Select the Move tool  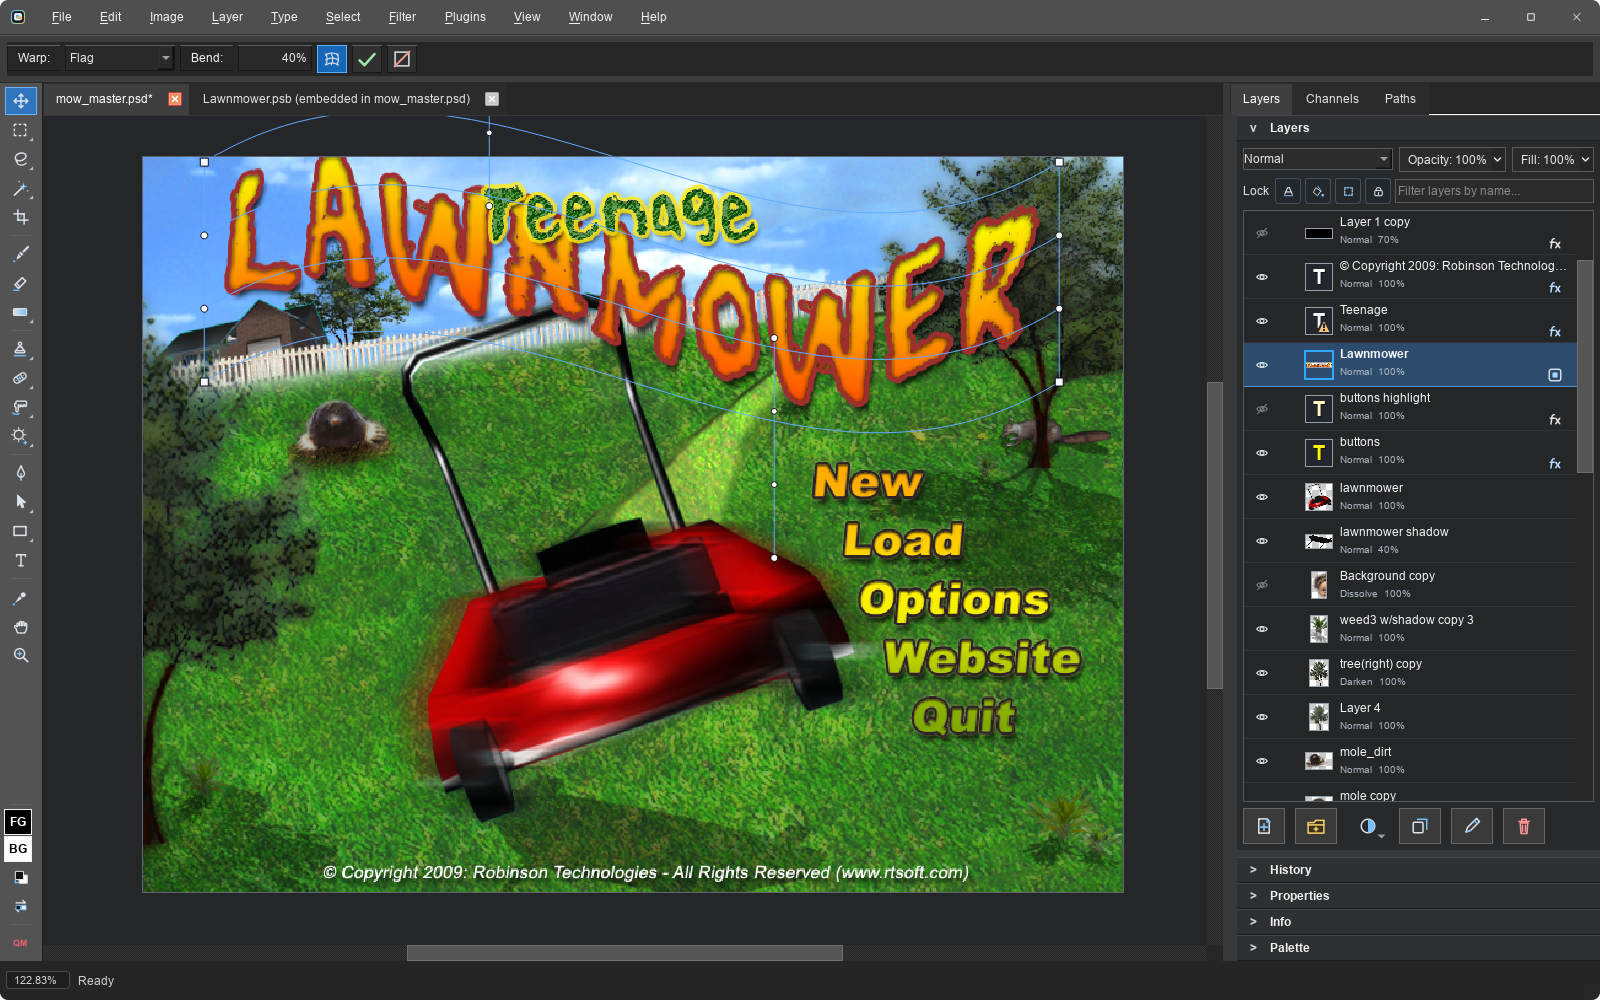20,101
